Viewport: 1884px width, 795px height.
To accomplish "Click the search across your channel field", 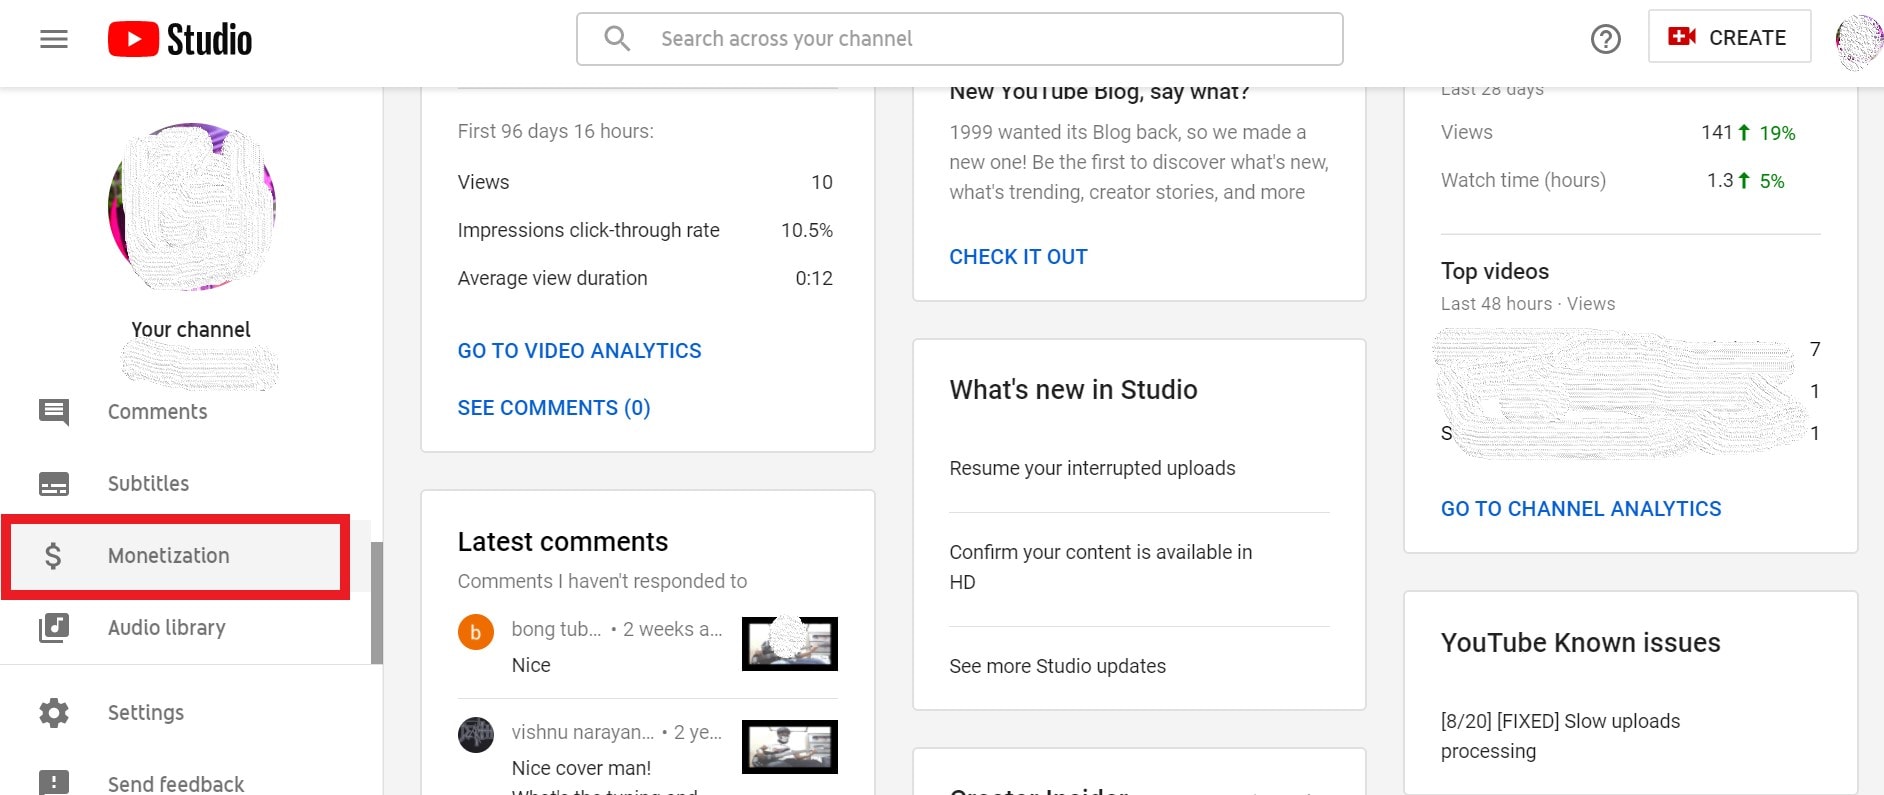I will pos(960,39).
